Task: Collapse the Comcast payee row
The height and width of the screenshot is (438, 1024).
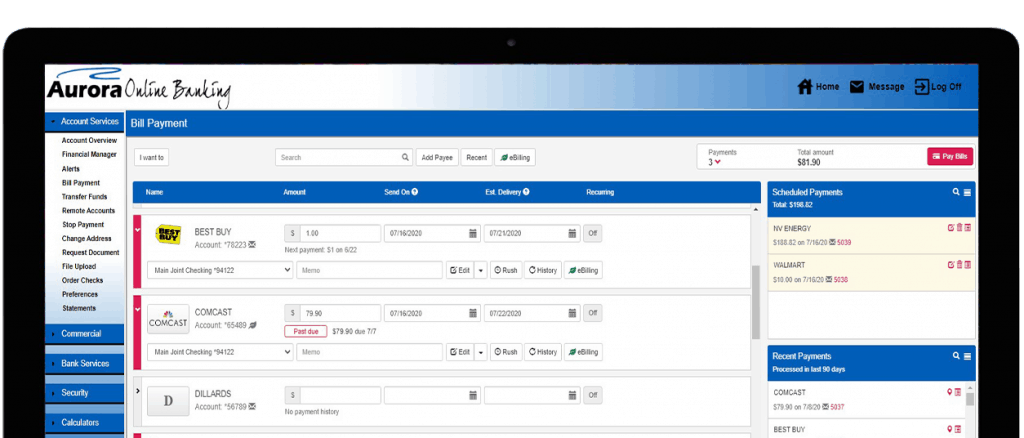Action: (x=137, y=309)
